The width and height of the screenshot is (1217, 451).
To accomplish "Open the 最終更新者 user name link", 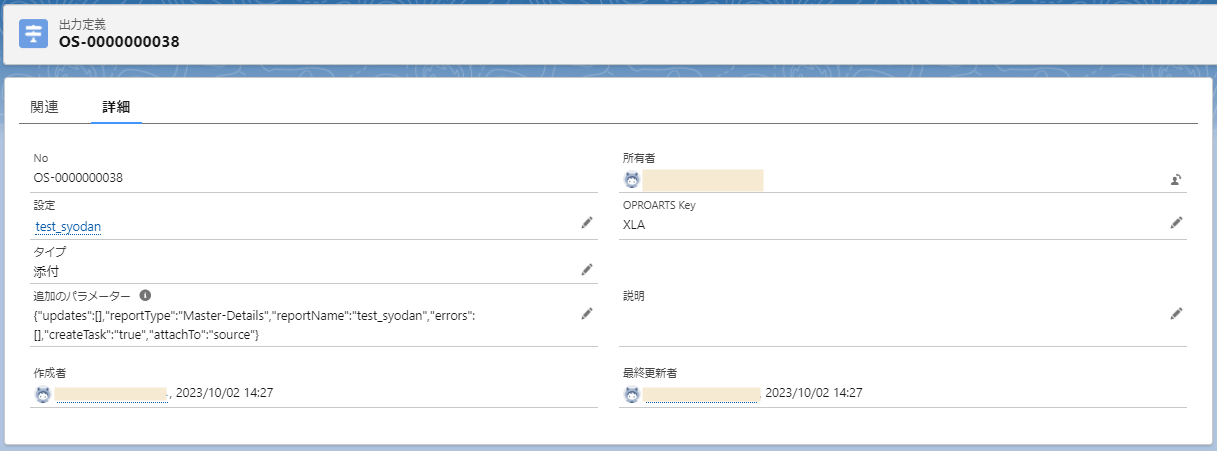I will click(701, 394).
